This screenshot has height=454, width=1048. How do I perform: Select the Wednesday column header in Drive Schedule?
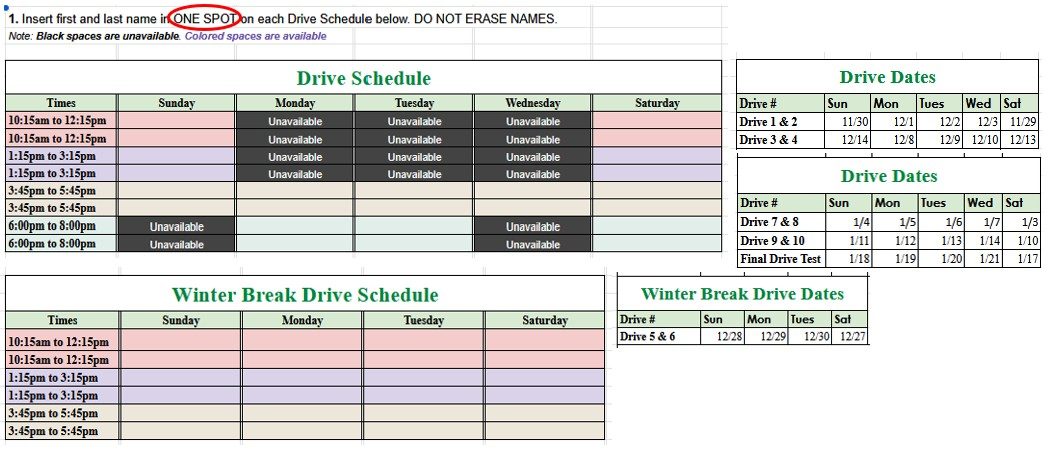[533, 103]
